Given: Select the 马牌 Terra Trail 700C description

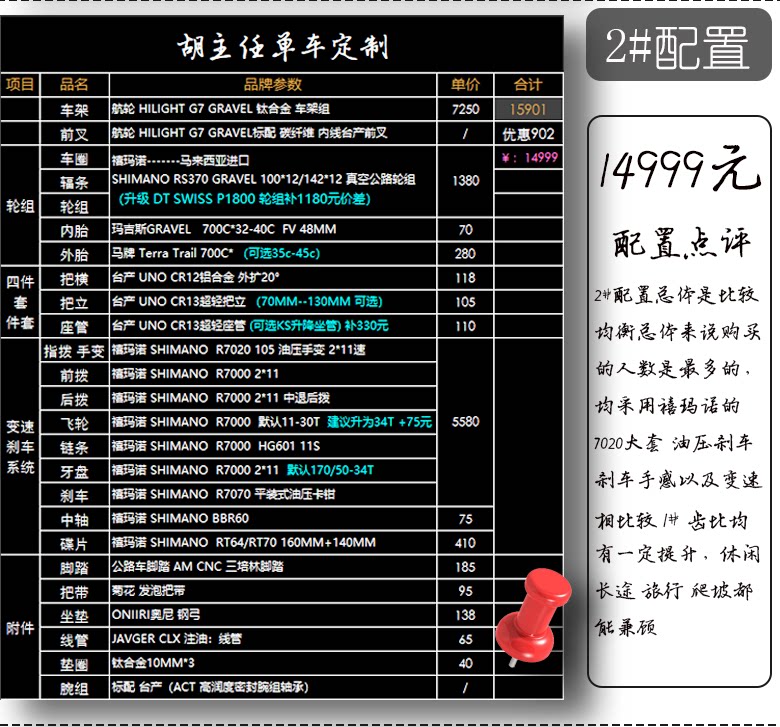Looking at the screenshot, I should (173, 253).
